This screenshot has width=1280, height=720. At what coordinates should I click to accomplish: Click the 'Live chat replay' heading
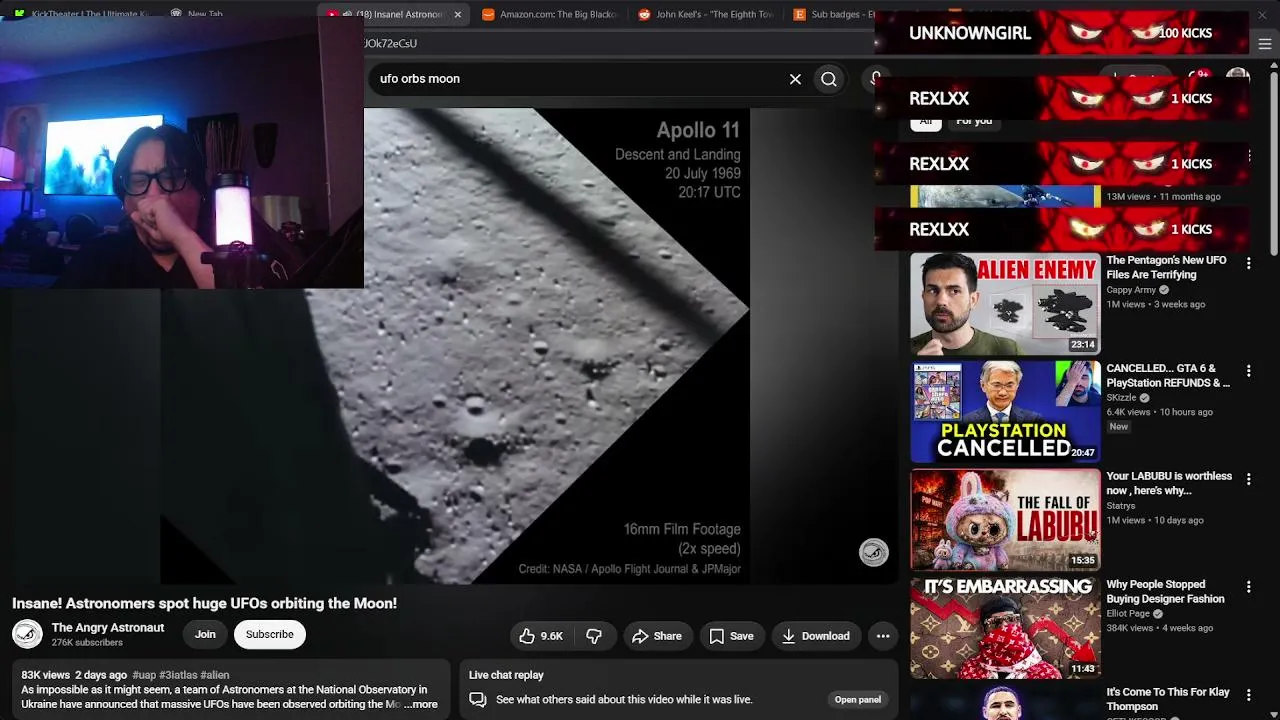[x=506, y=675]
